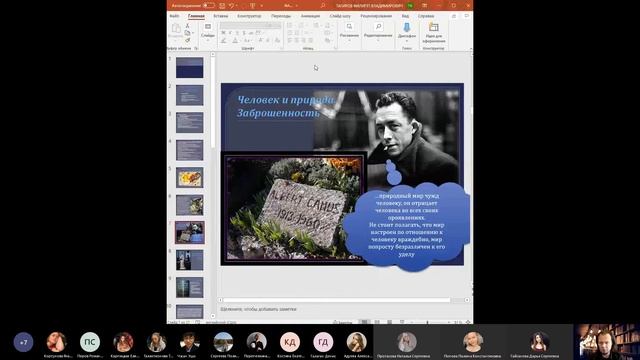Switch to the Вставка ribbon tab
This screenshot has width=640, height=360.
point(221,16)
